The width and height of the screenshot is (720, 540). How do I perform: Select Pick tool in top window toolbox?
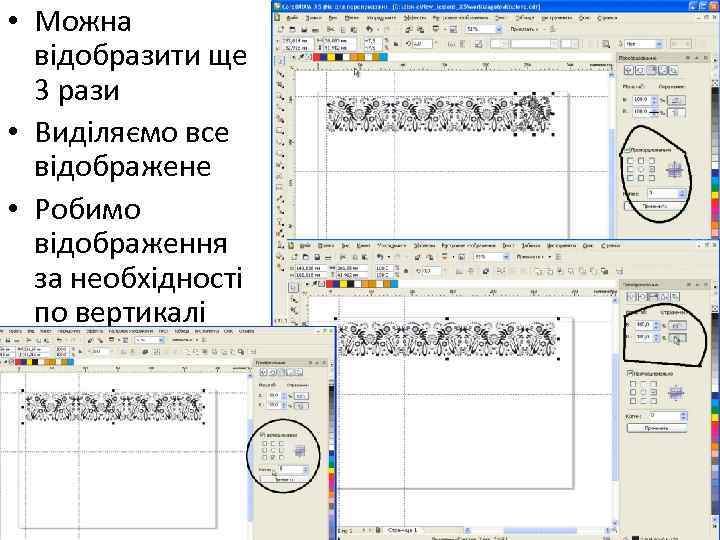[279, 60]
